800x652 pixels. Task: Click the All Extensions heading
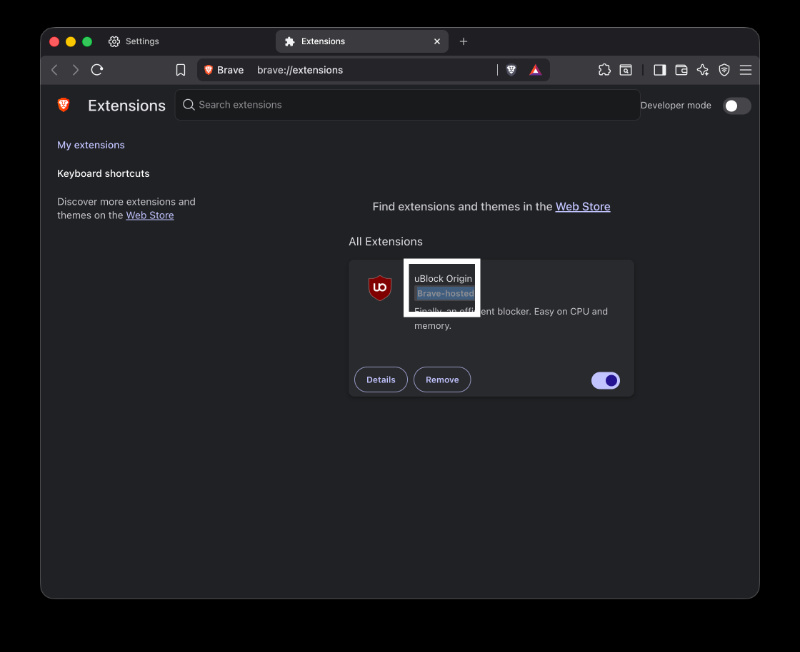click(x=385, y=242)
